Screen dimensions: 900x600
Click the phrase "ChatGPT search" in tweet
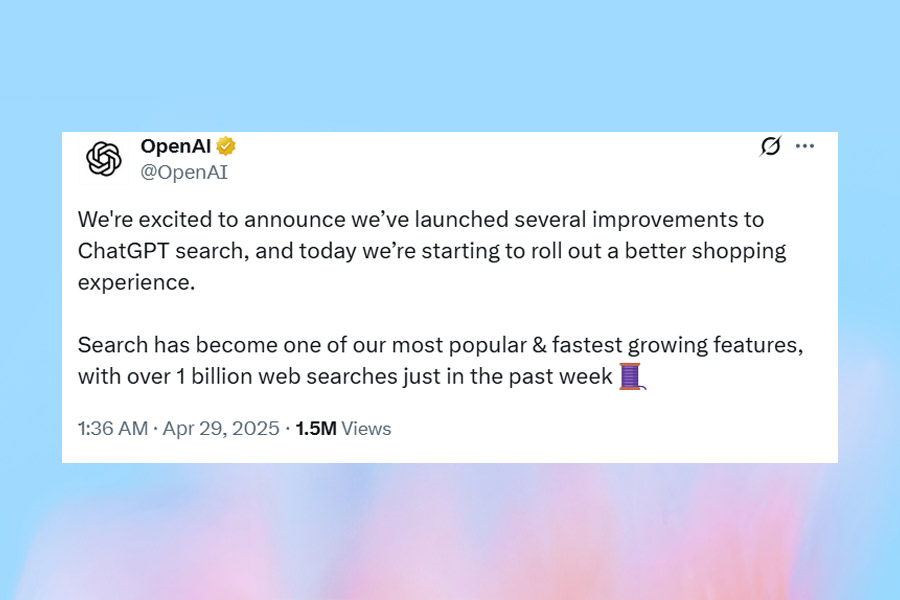161,250
